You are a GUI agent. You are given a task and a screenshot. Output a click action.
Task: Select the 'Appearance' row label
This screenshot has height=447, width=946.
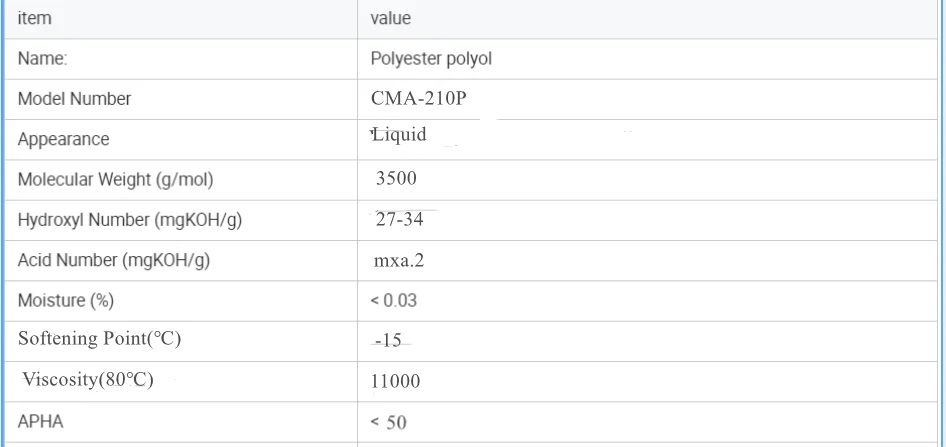pyautogui.click(x=64, y=139)
